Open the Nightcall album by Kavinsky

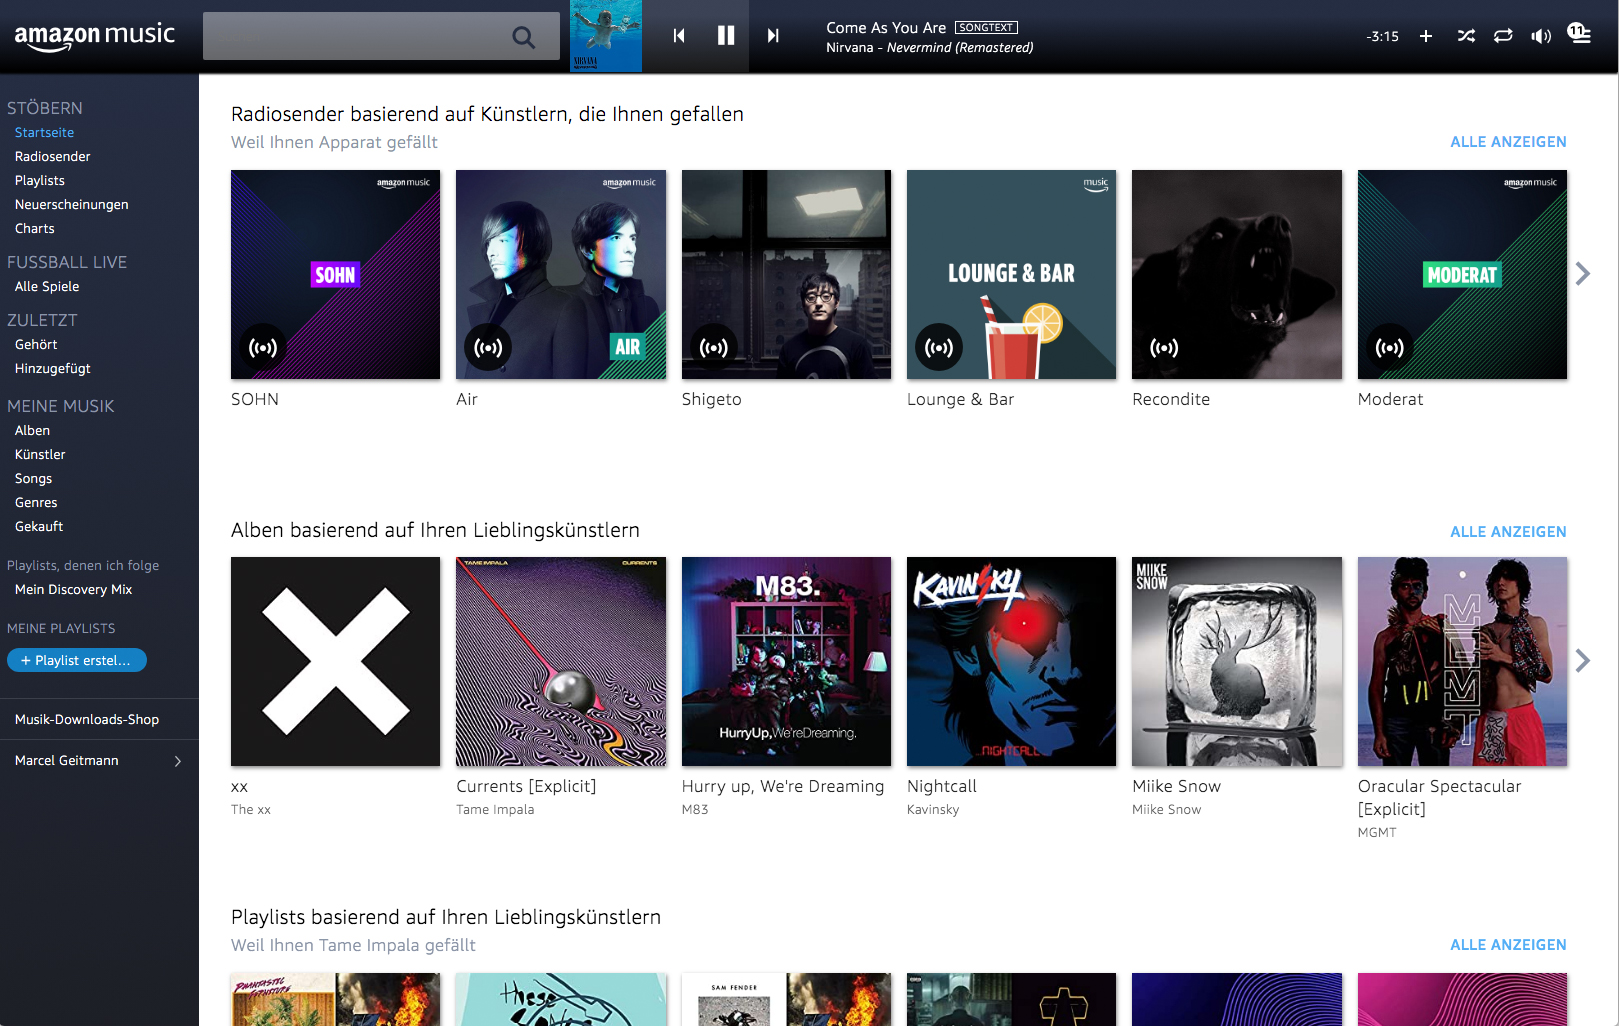(x=1011, y=661)
